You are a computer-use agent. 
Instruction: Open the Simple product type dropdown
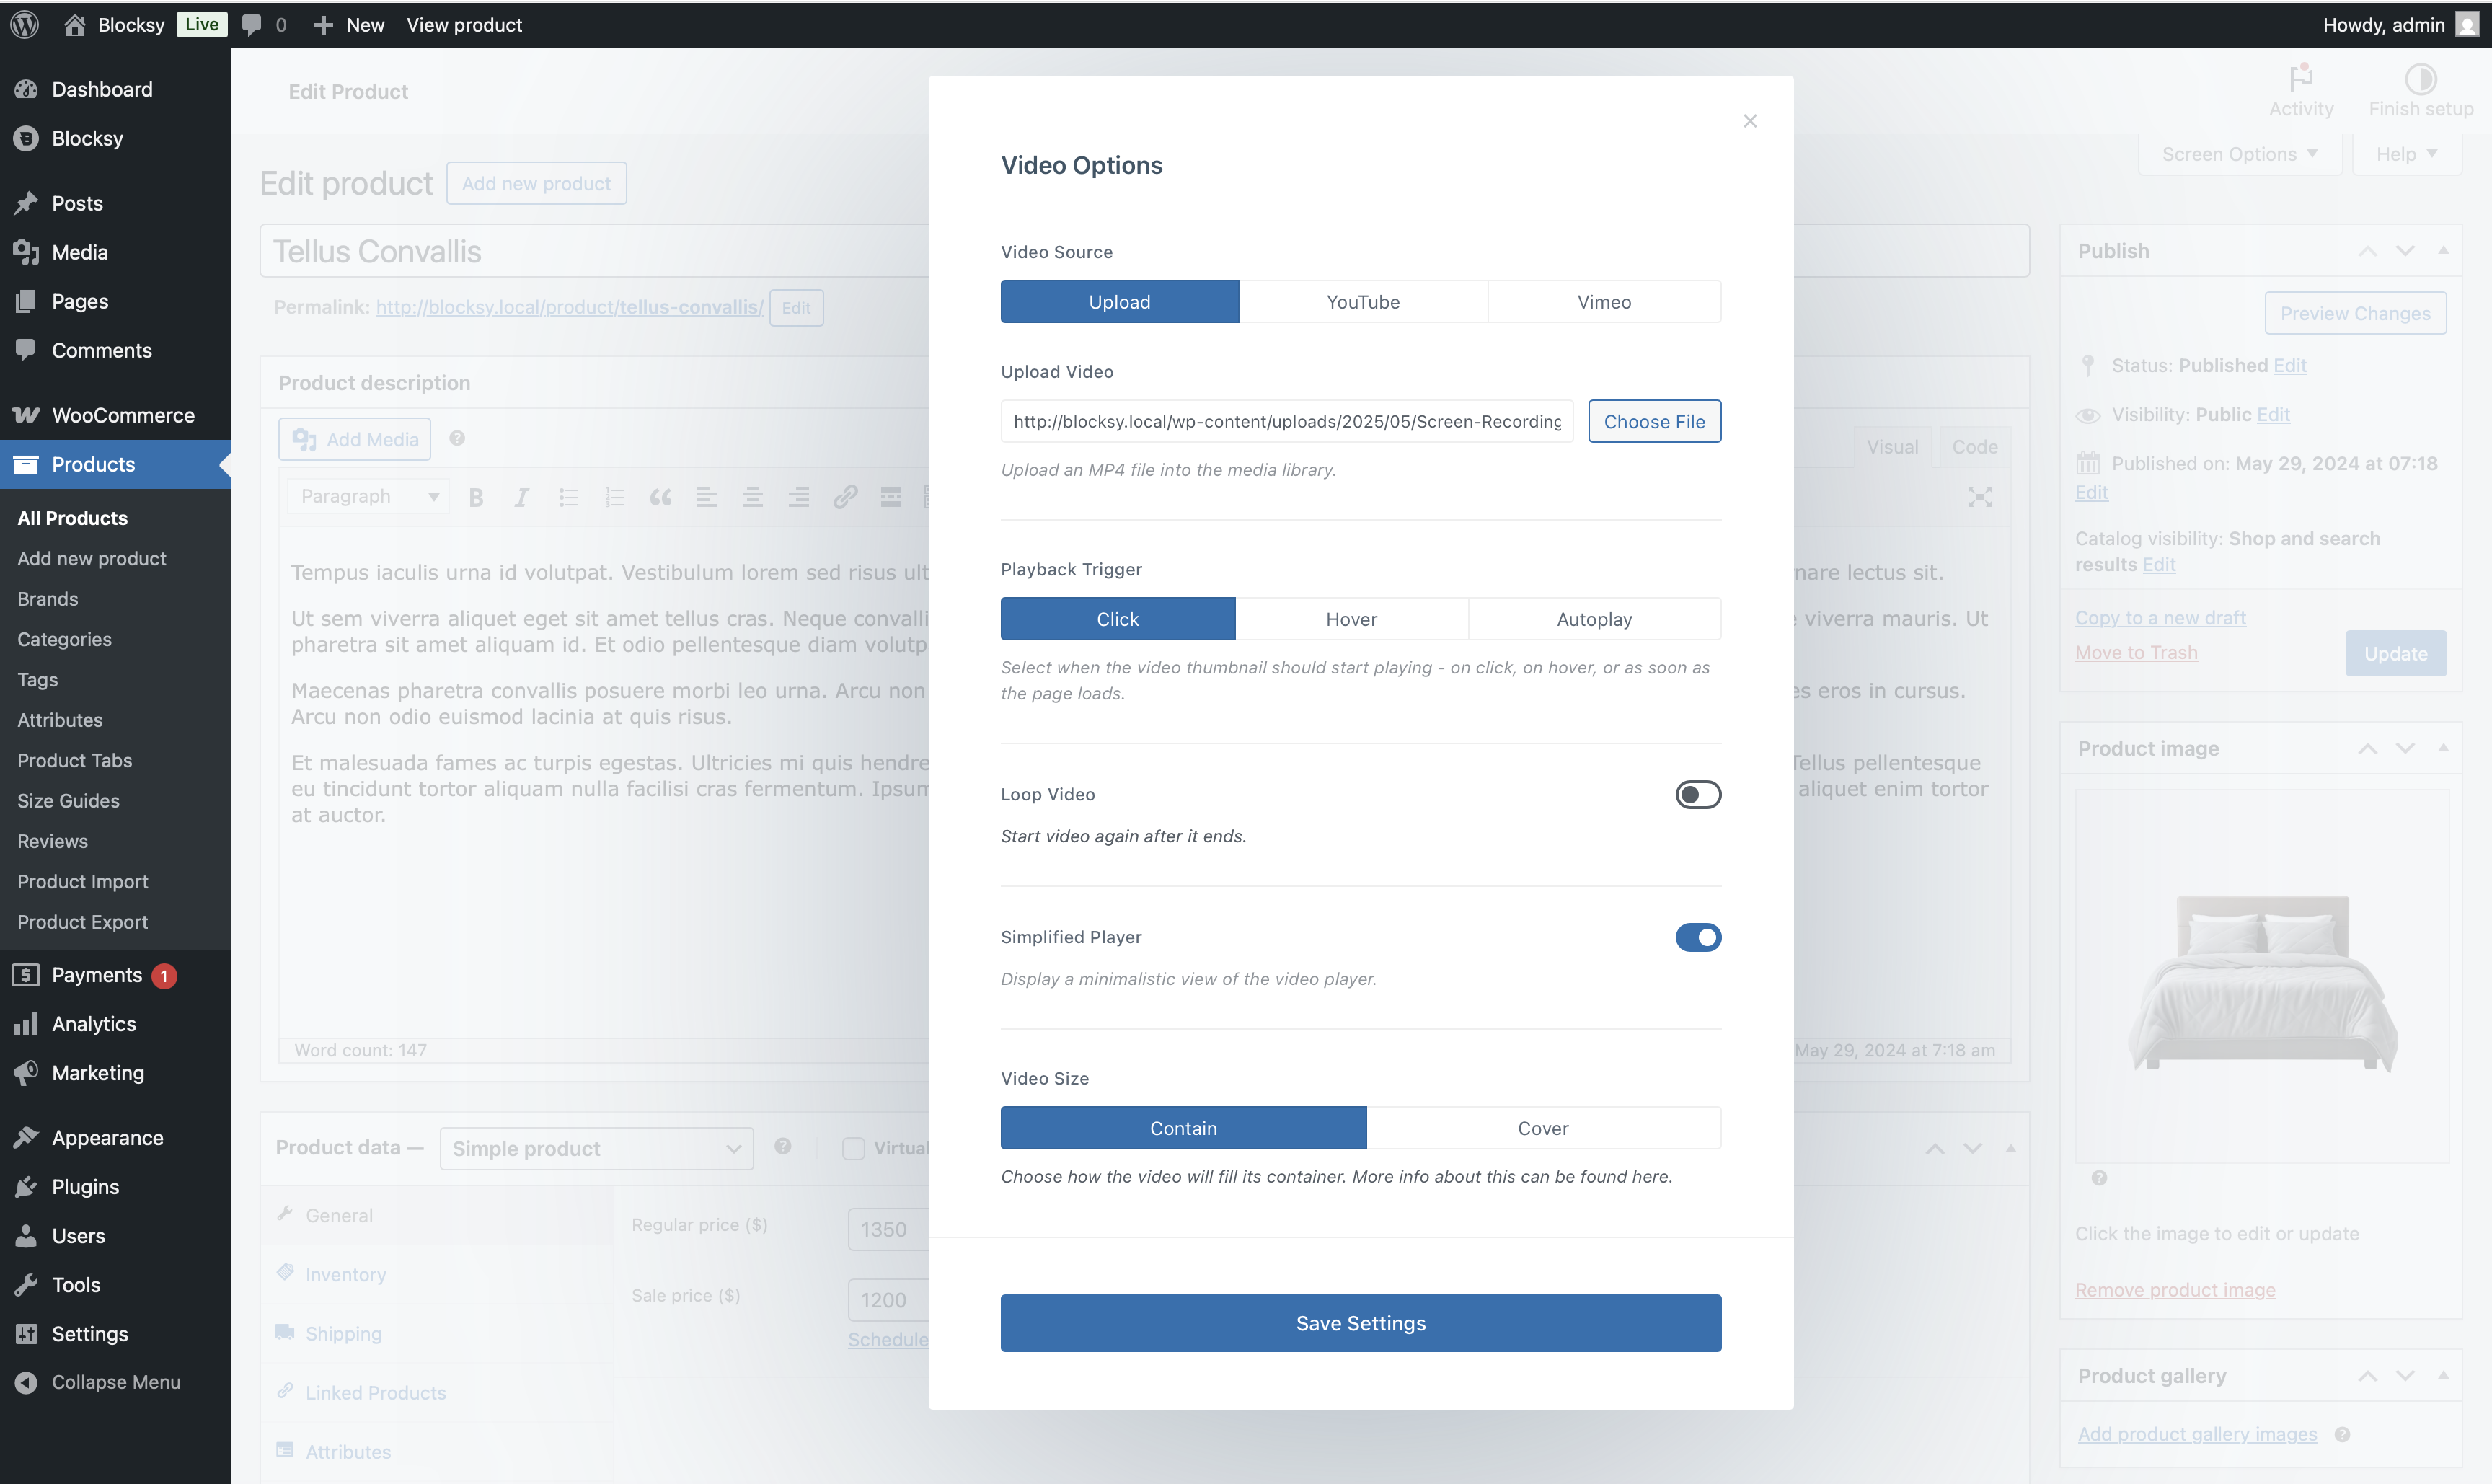tap(596, 1149)
